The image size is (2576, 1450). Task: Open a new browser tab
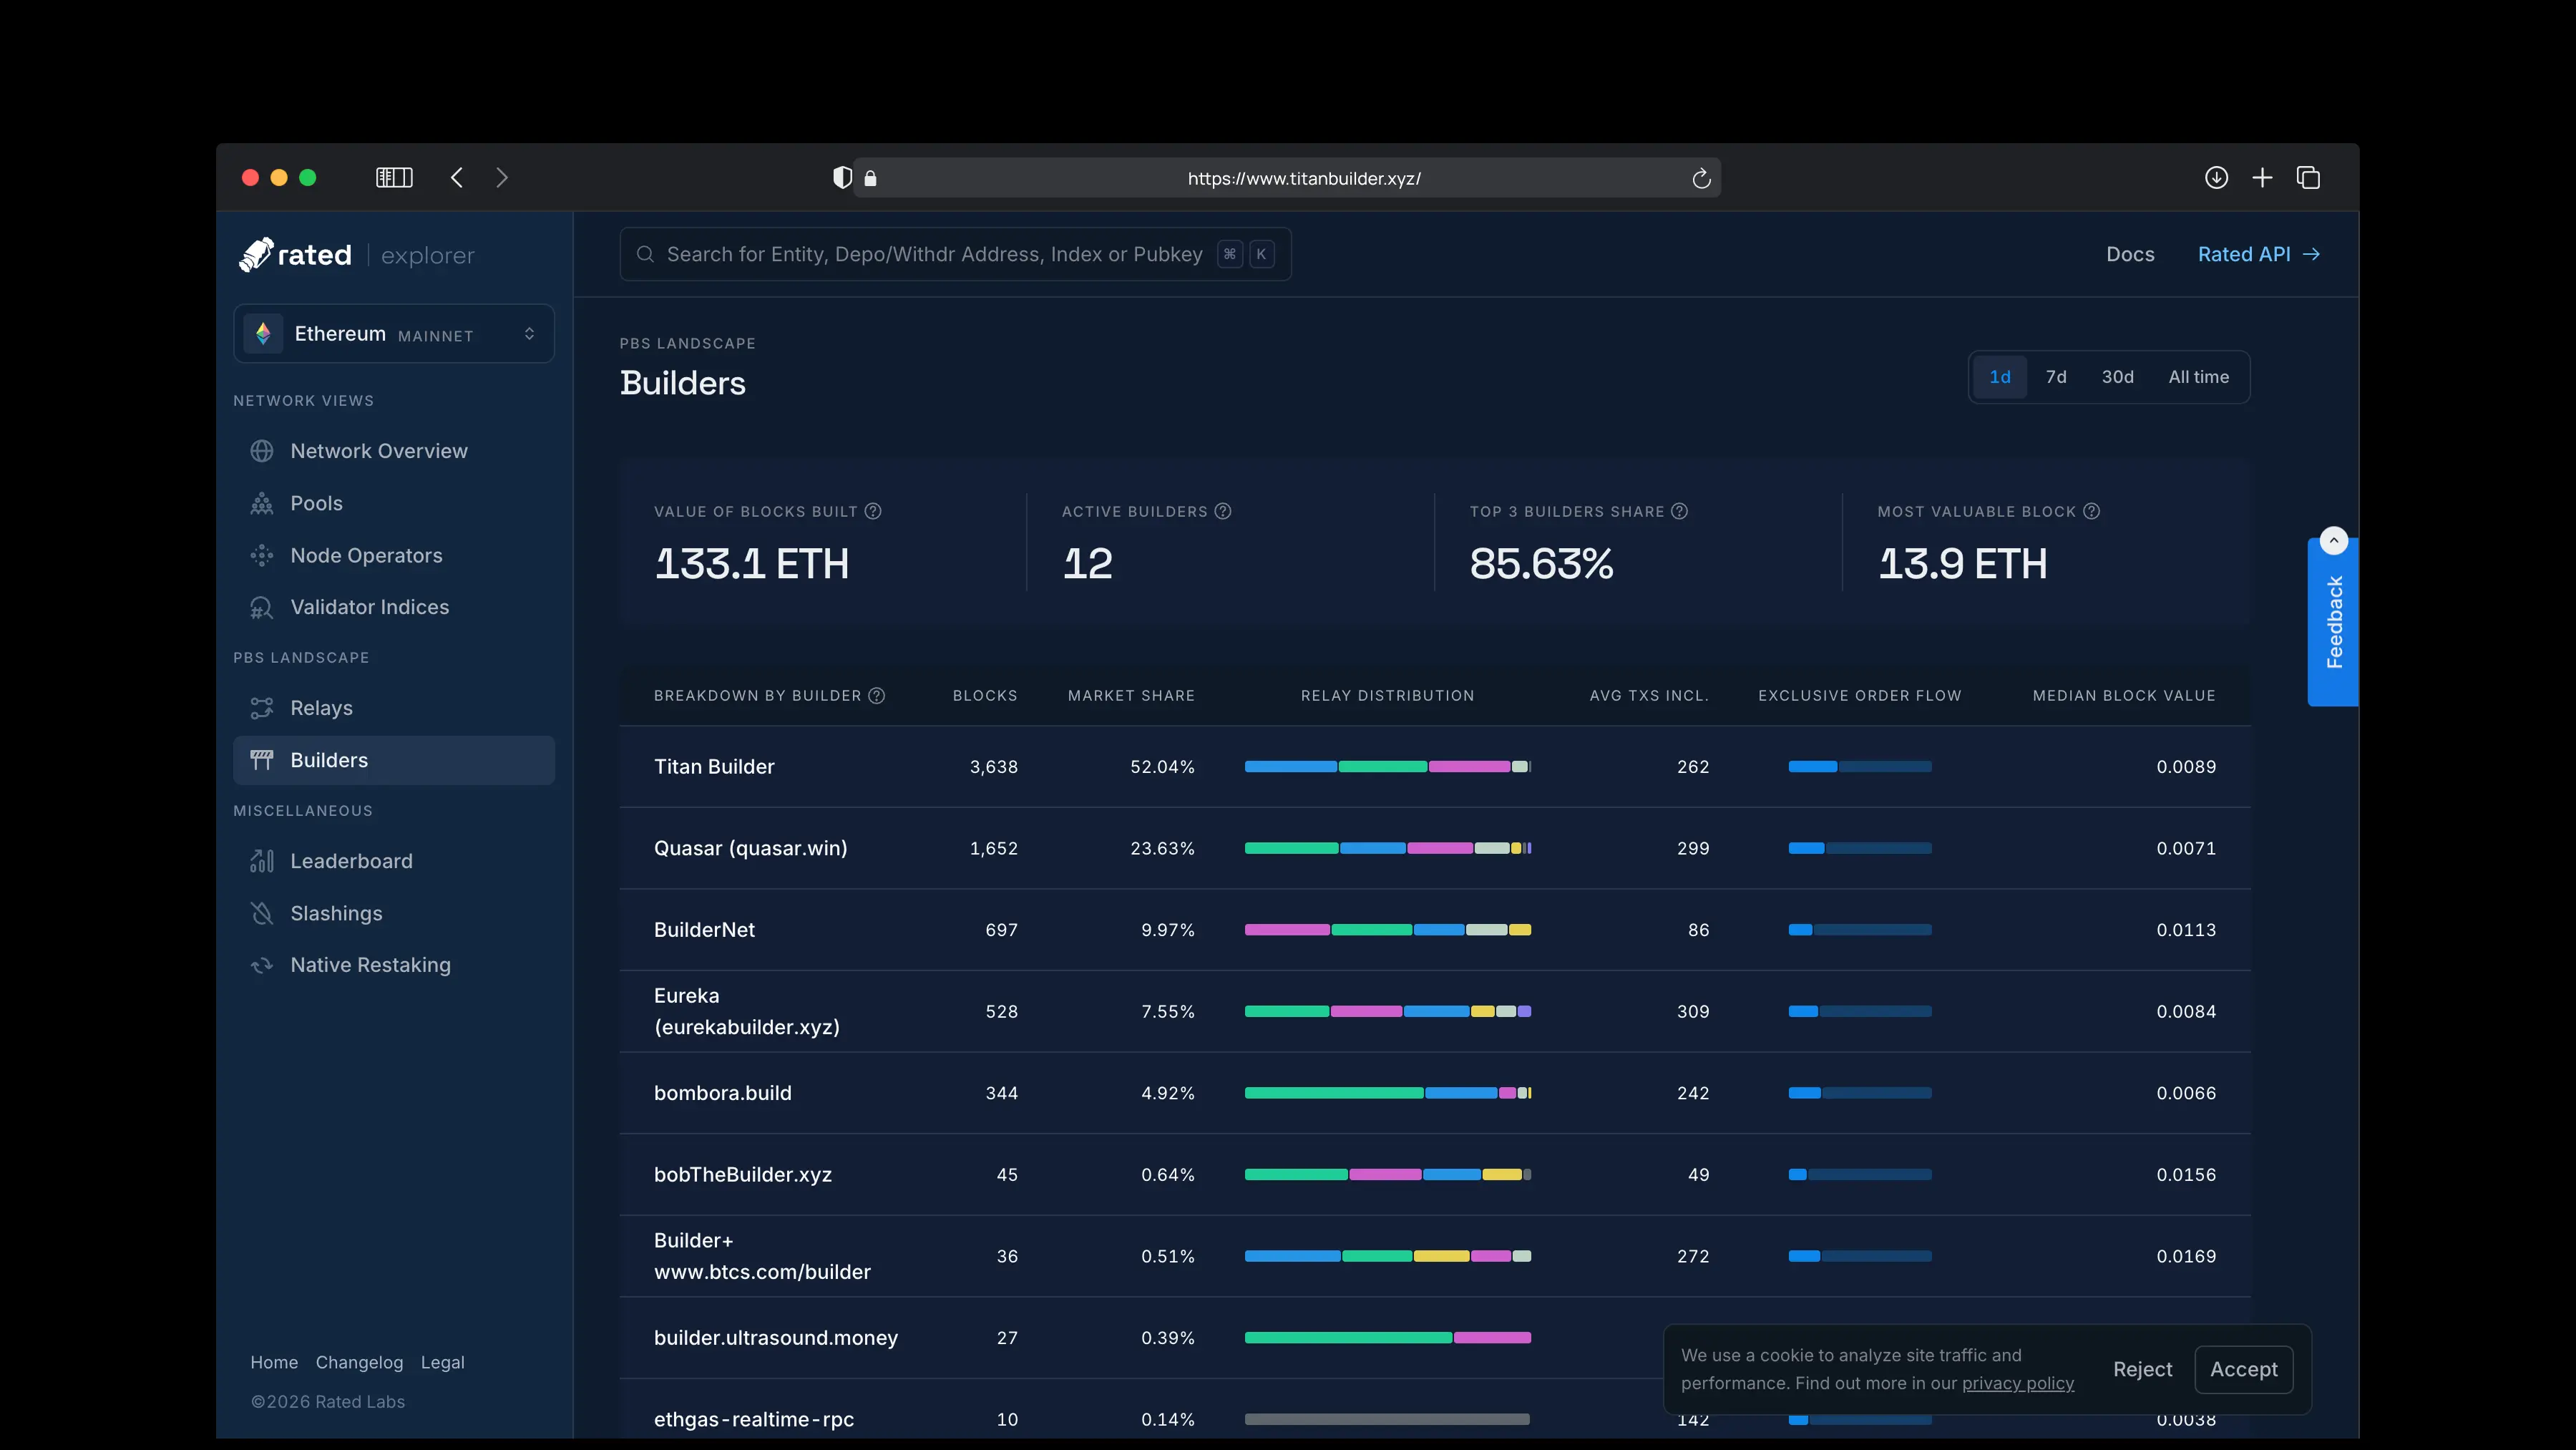coord(2262,177)
